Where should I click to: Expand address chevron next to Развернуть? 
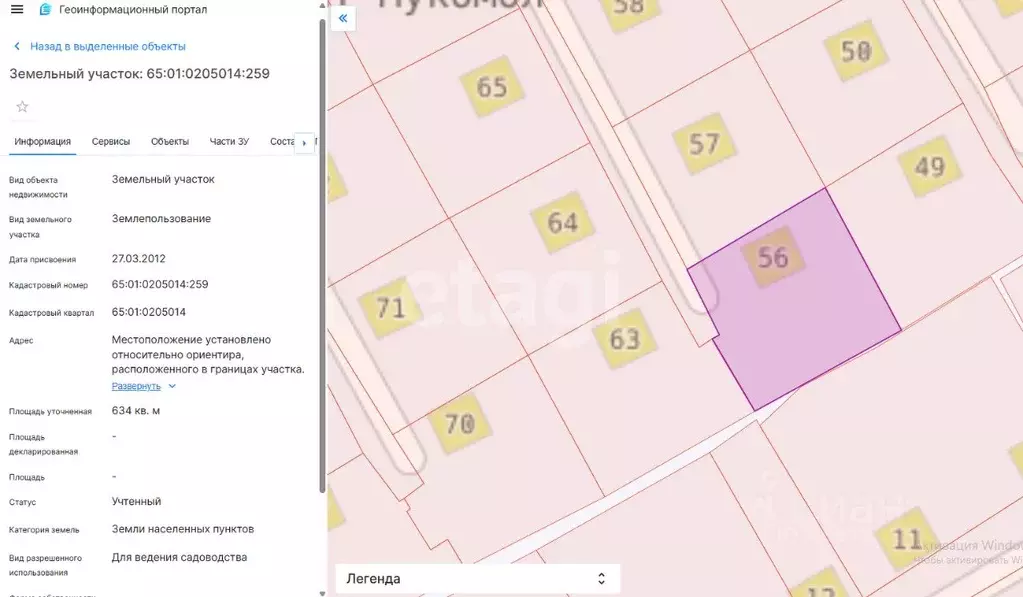(x=172, y=386)
